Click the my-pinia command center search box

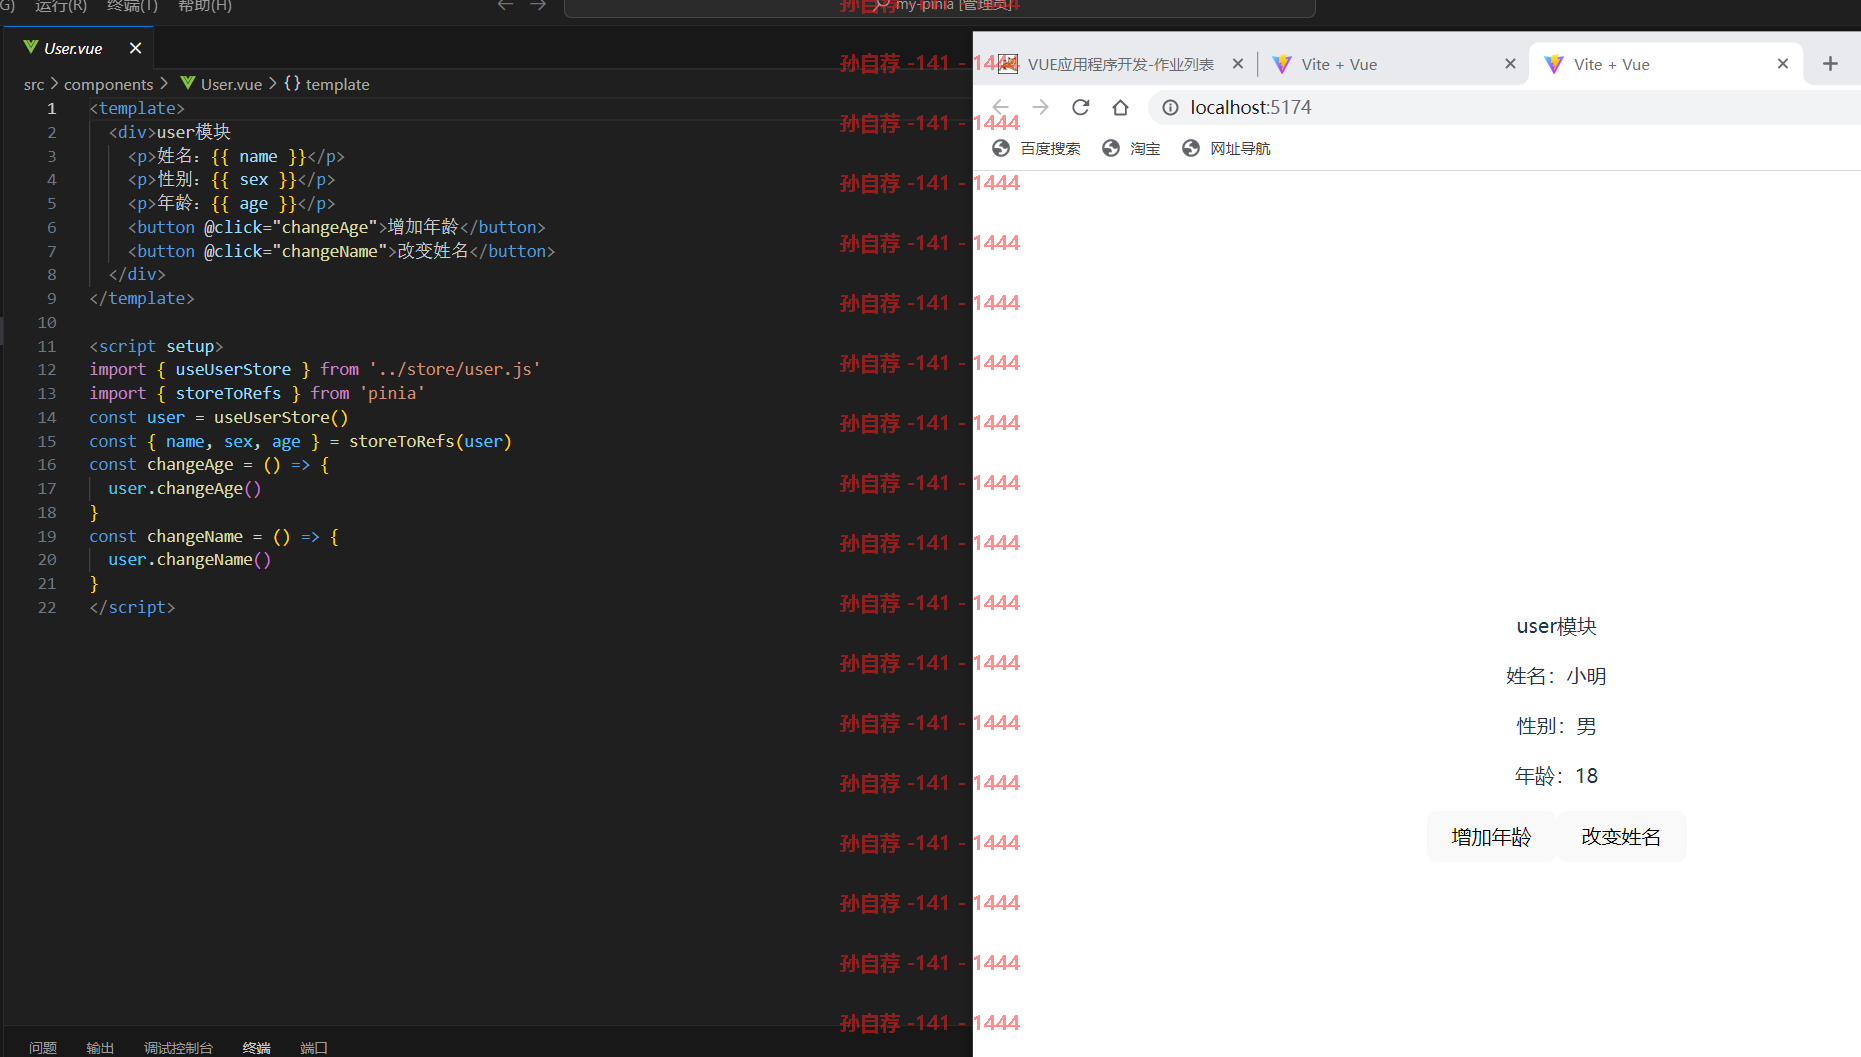[x=939, y=7]
